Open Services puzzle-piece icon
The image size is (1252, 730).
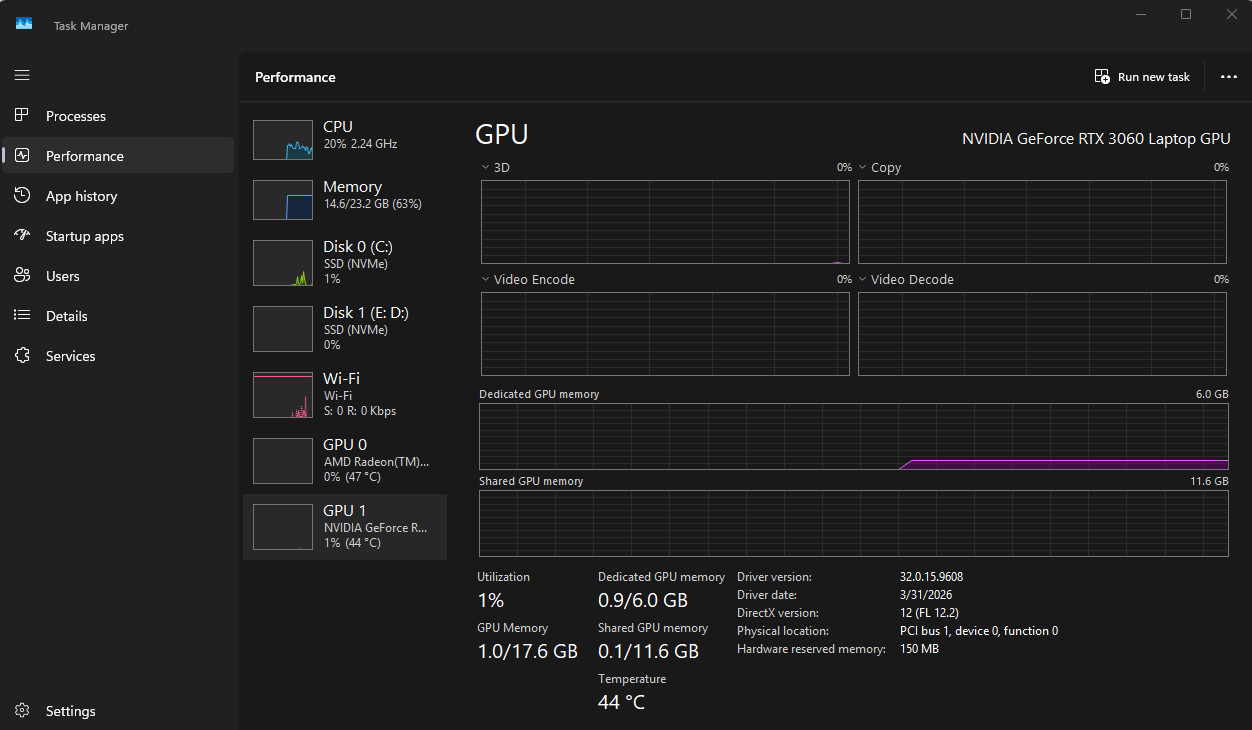[22, 356]
